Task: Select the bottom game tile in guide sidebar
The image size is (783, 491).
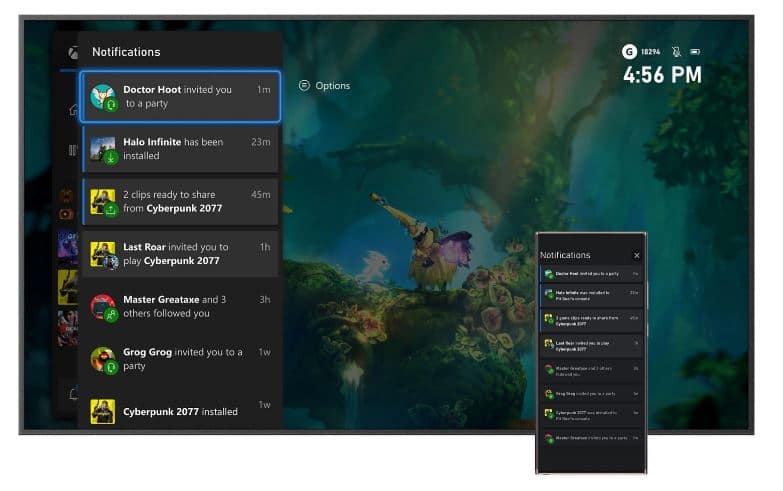Action: [68, 328]
